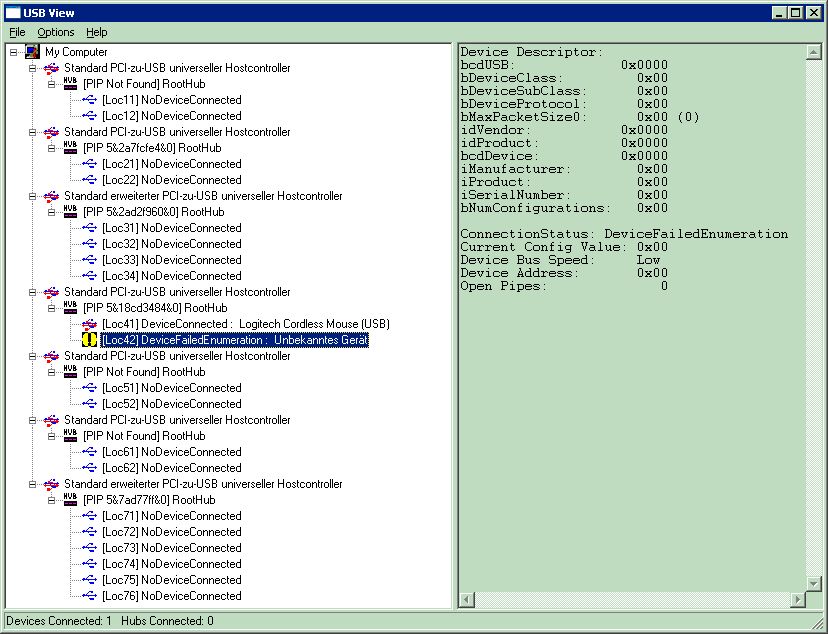Click the 'Open Pipes: 0' line
The height and width of the screenshot is (634, 828).
pos(564,286)
